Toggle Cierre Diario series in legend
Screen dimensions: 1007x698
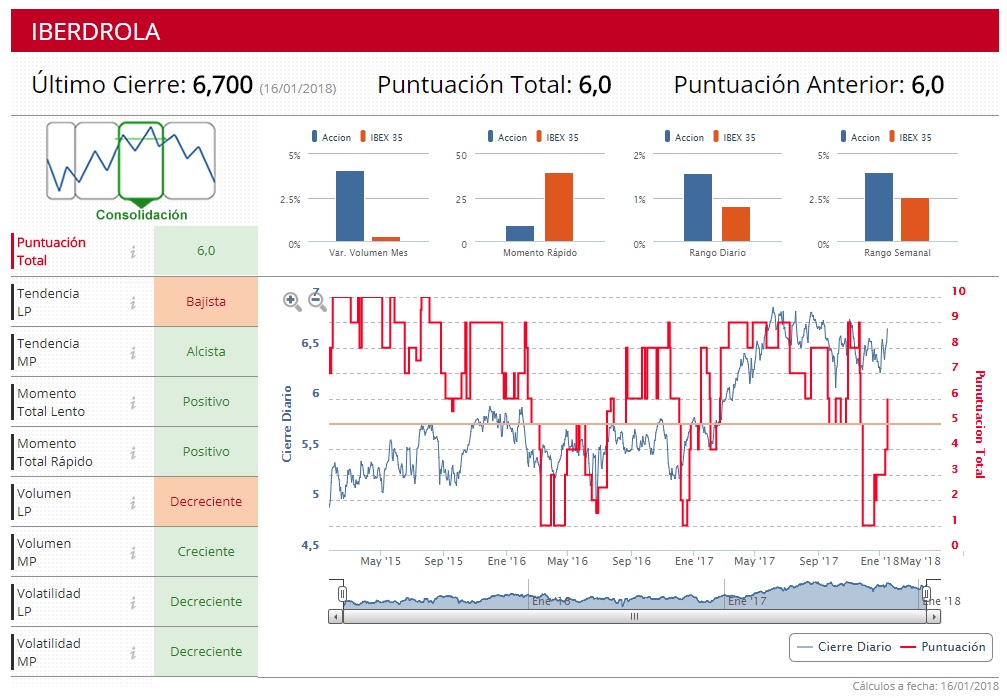coord(844,647)
